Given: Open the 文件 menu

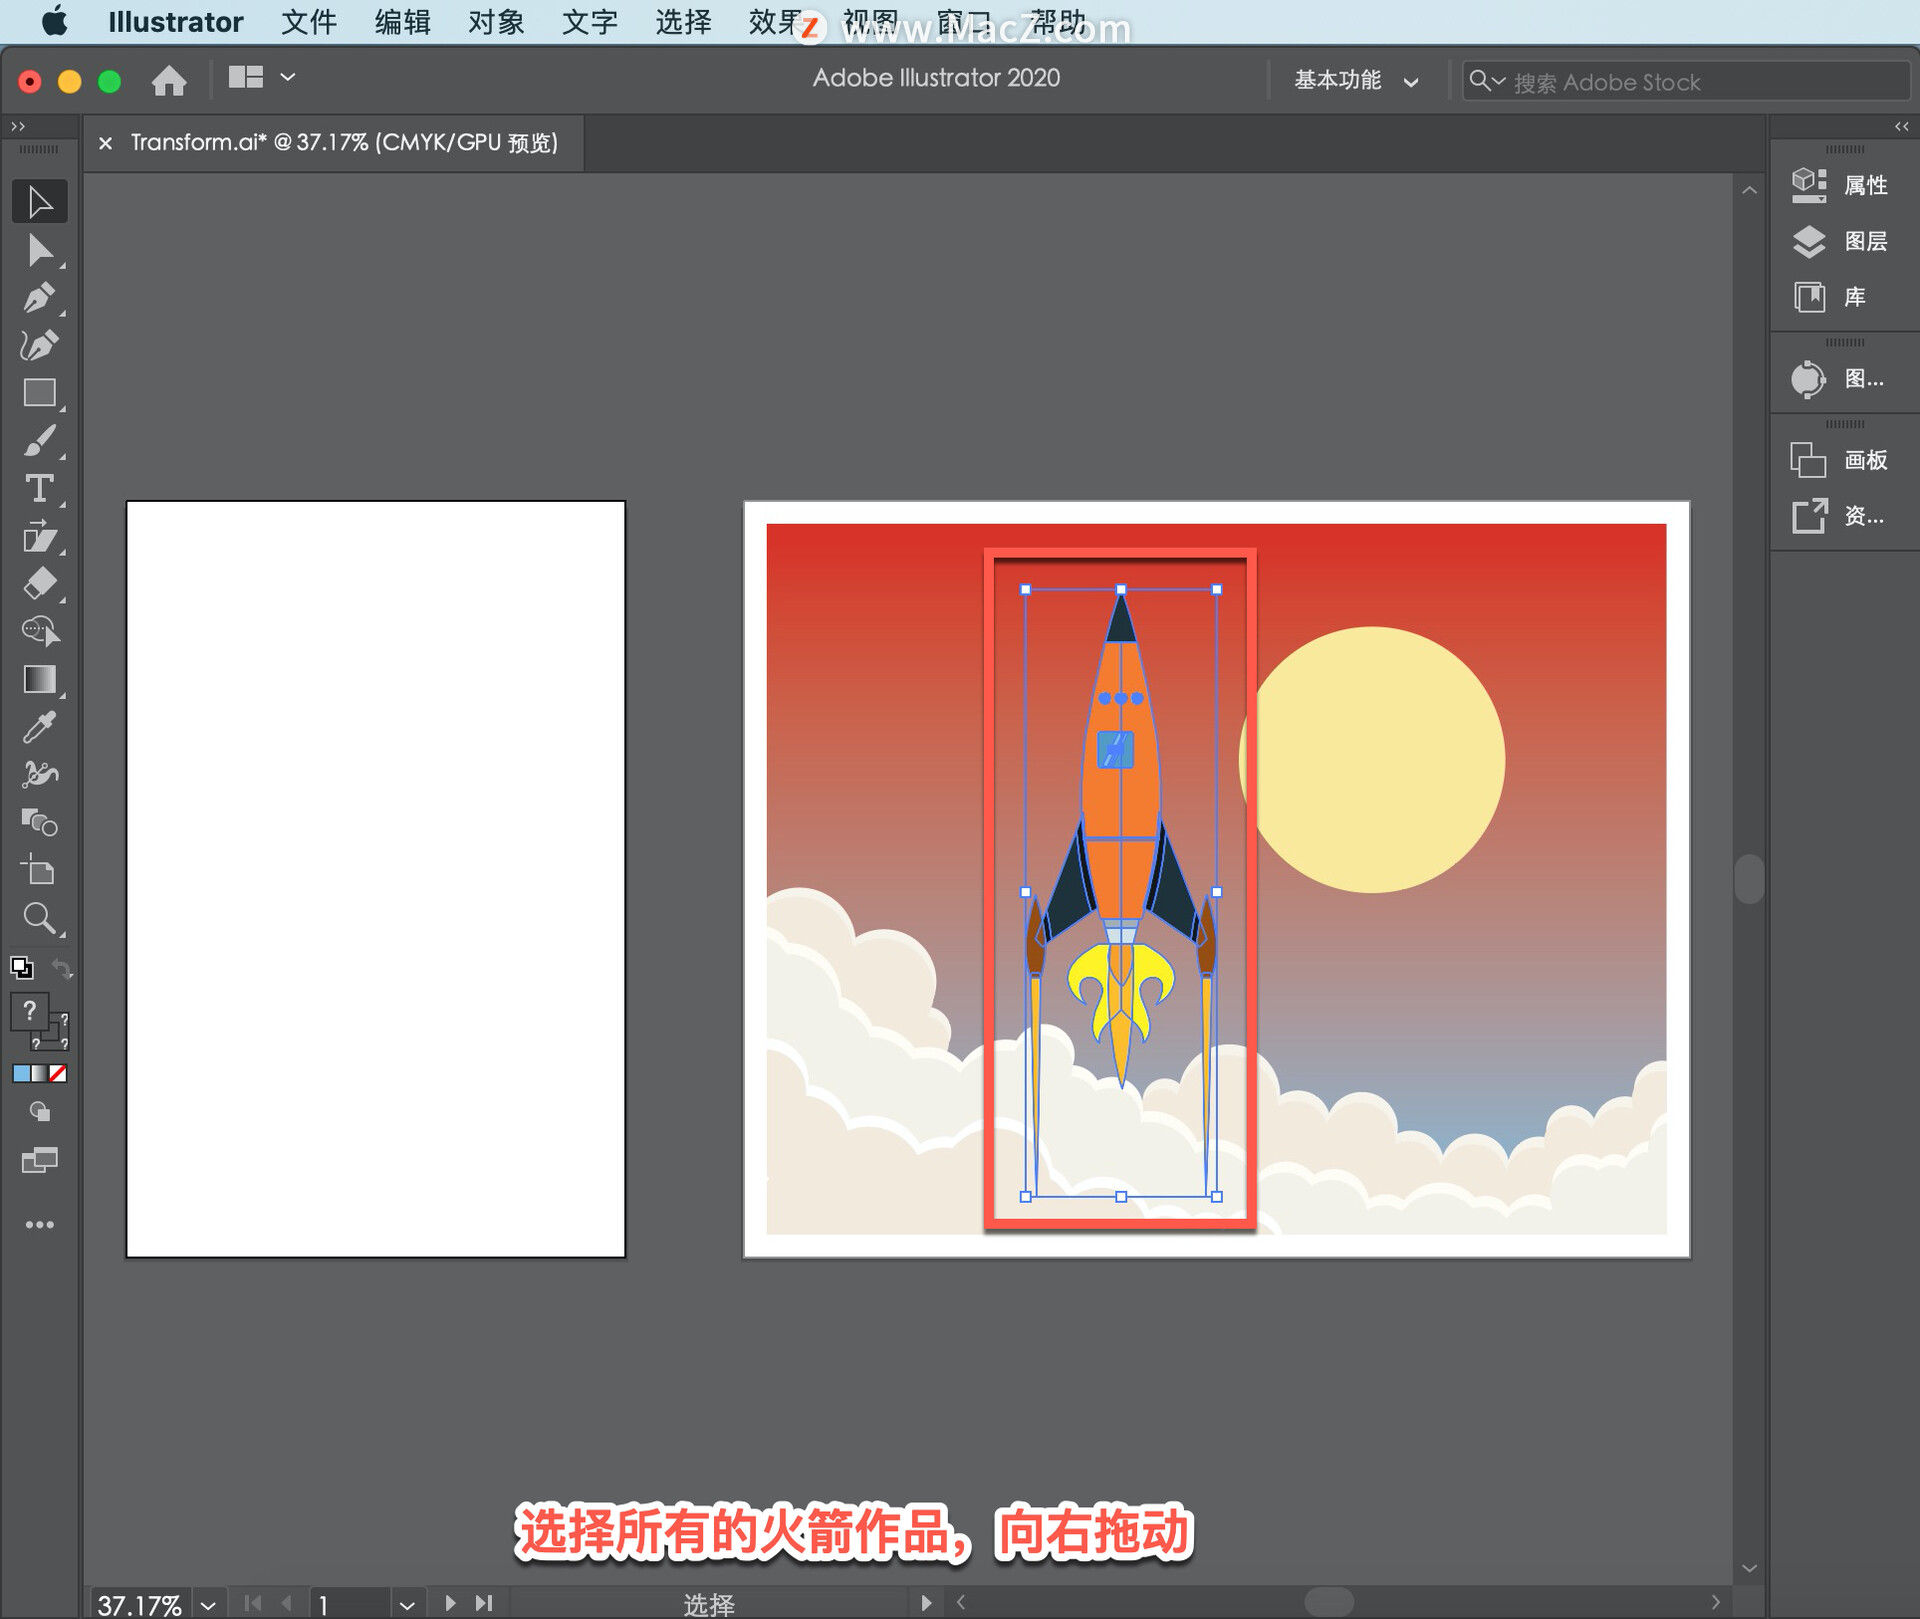Looking at the screenshot, I should tap(308, 22).
